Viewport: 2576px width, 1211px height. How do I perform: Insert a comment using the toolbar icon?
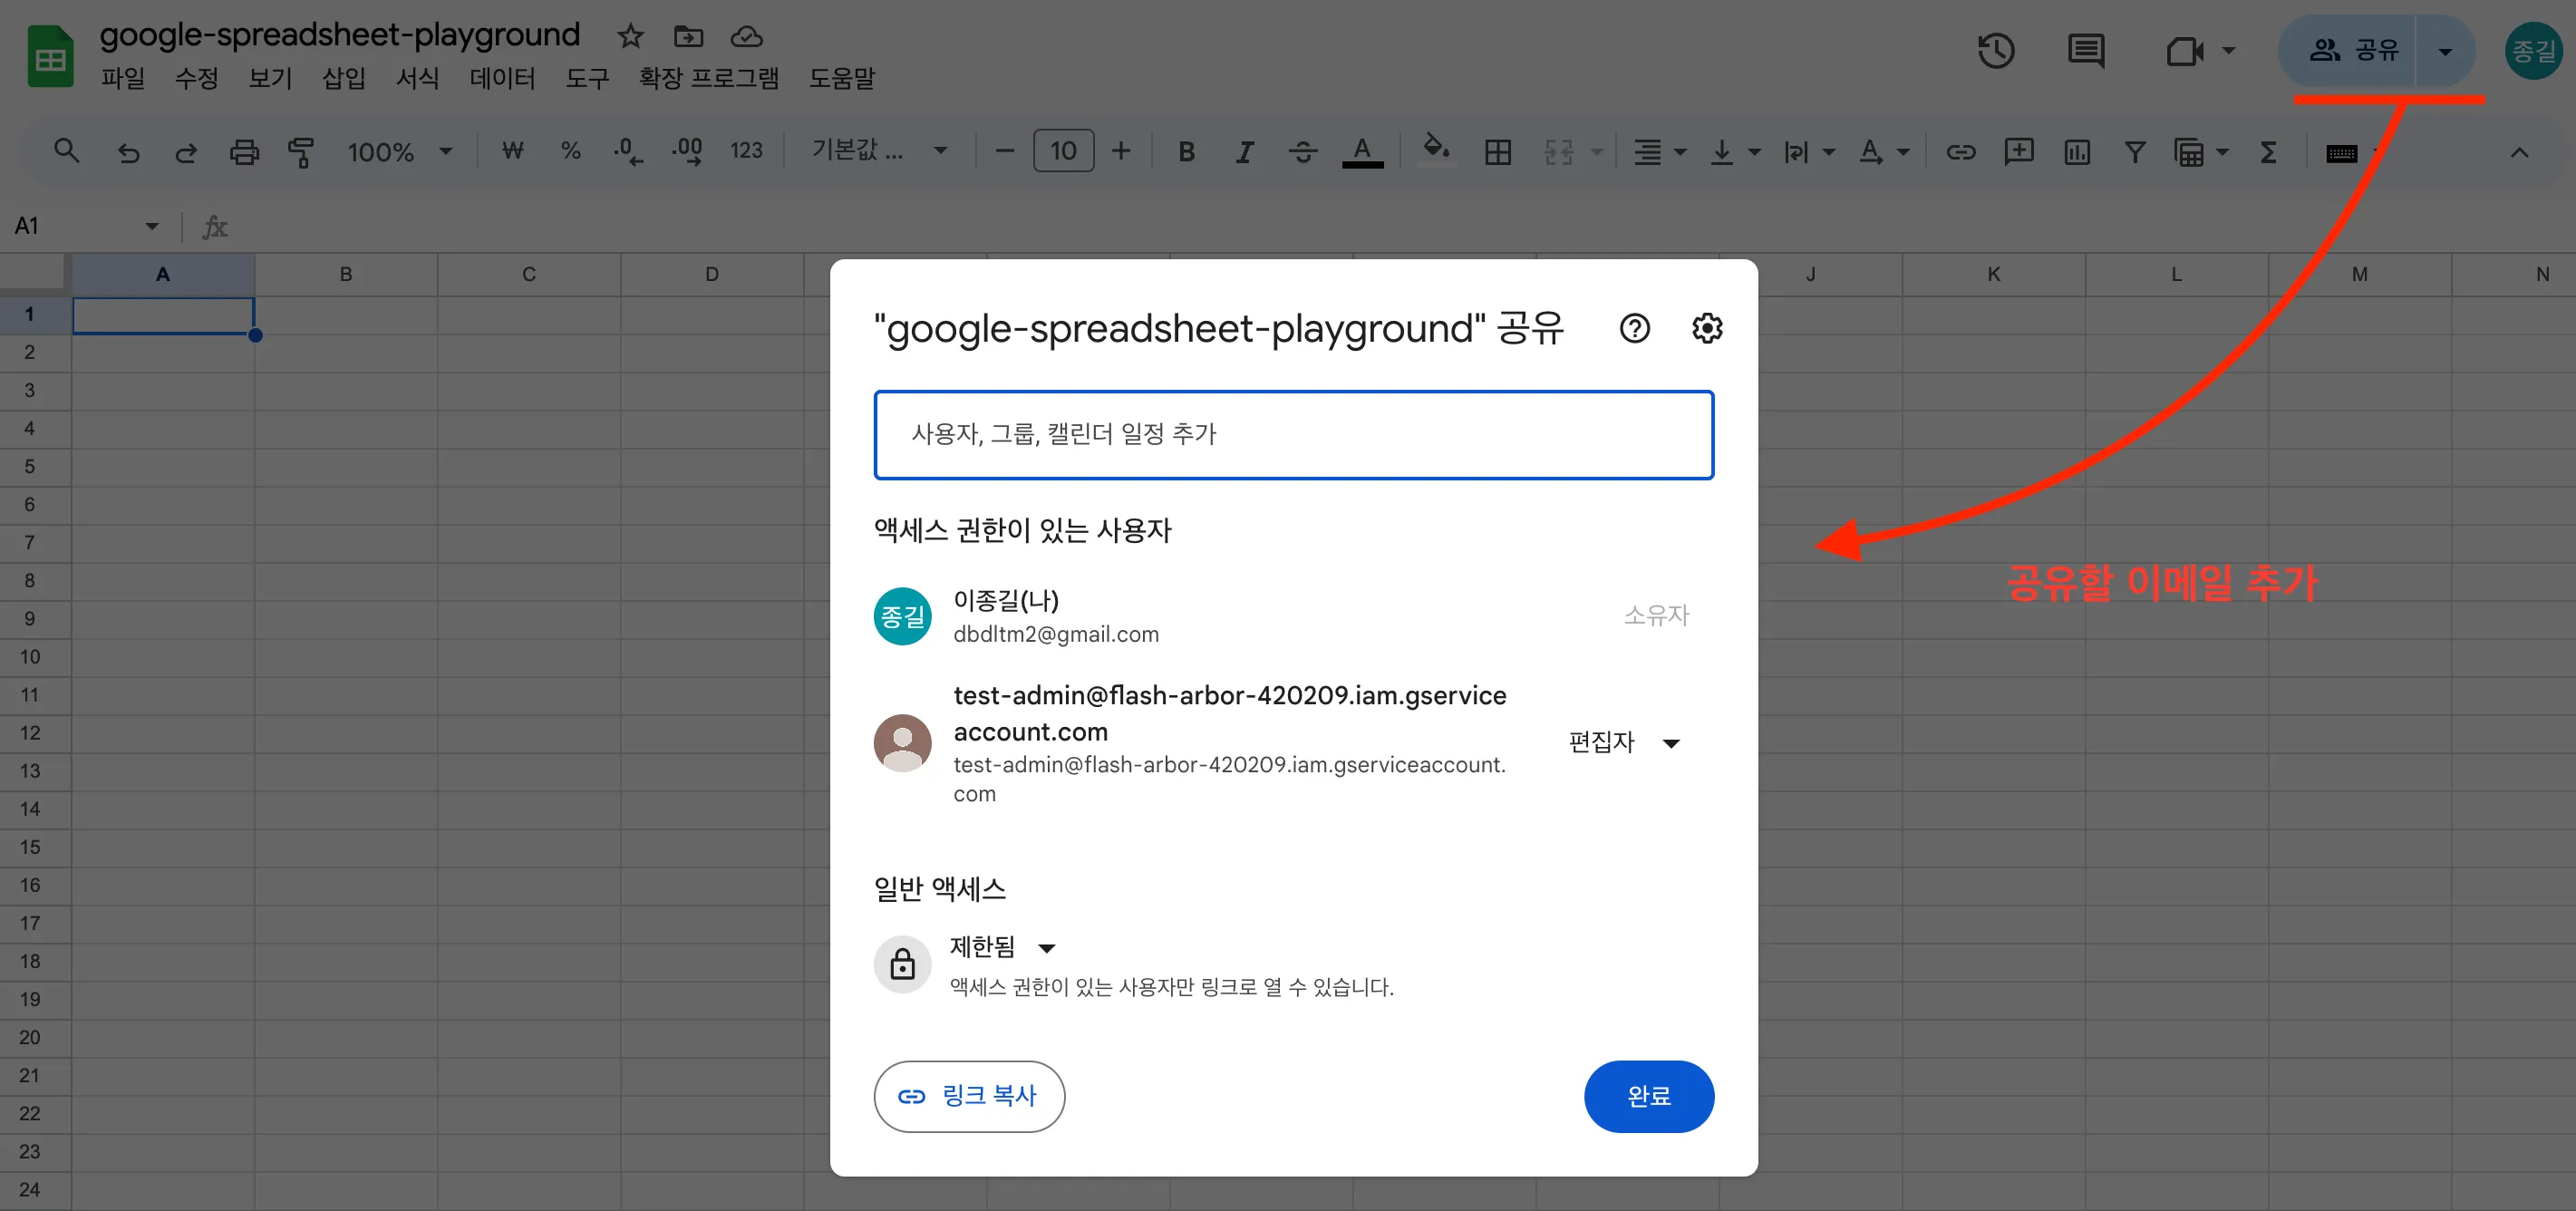coord(2019,151)
